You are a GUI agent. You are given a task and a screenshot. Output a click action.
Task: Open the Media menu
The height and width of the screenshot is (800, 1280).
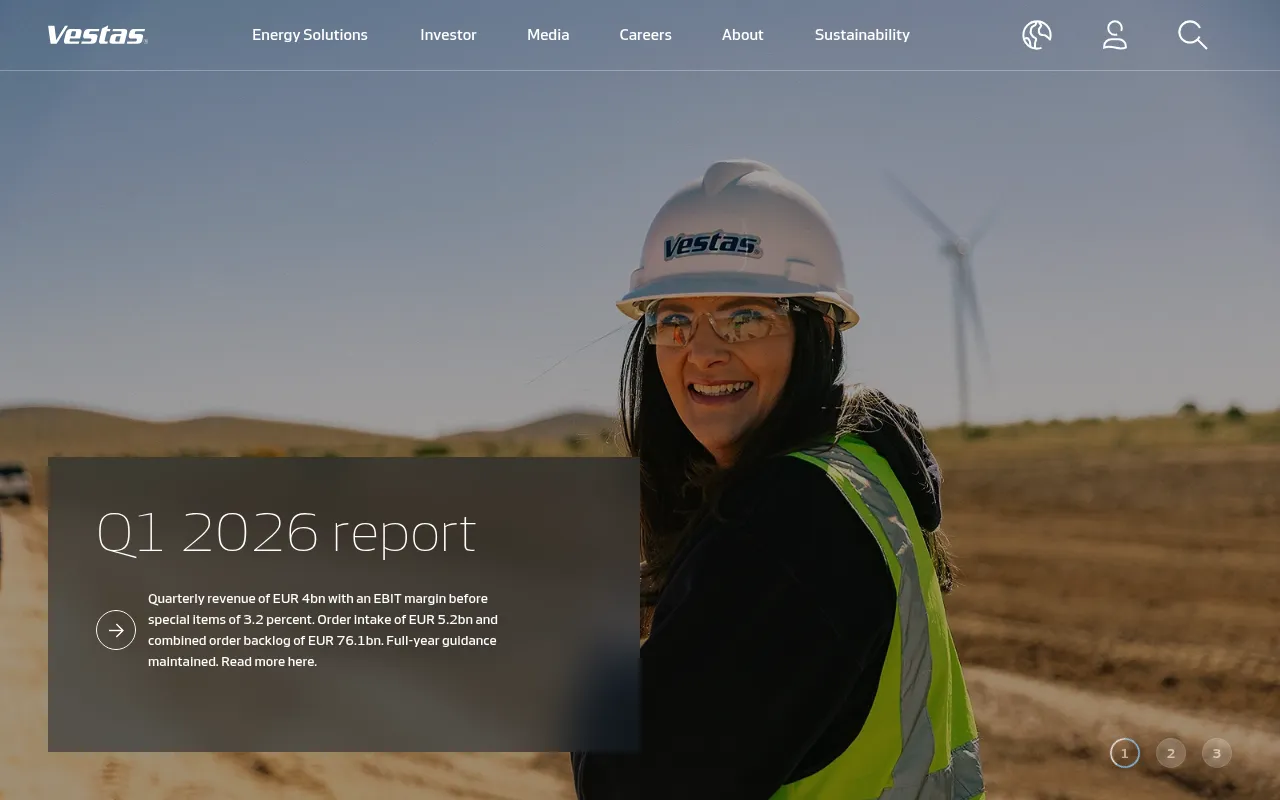(548, 35)
